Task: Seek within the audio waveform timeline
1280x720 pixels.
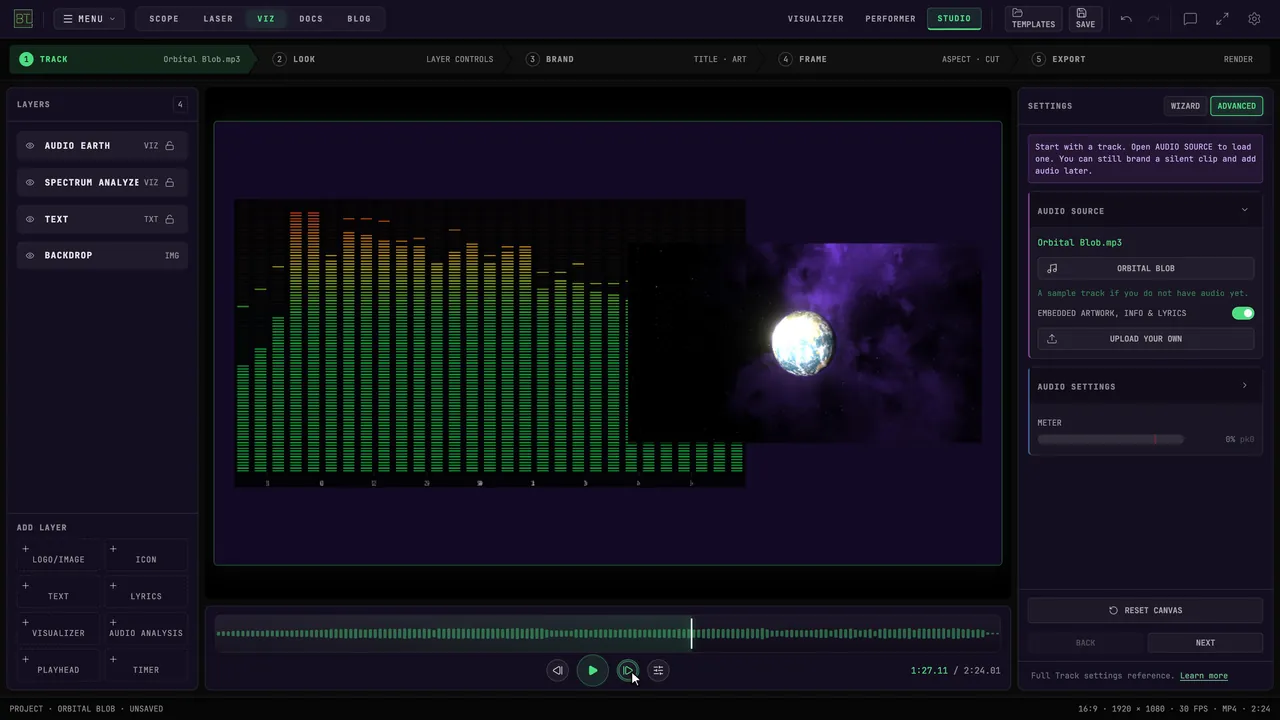Action: point(608,633)
